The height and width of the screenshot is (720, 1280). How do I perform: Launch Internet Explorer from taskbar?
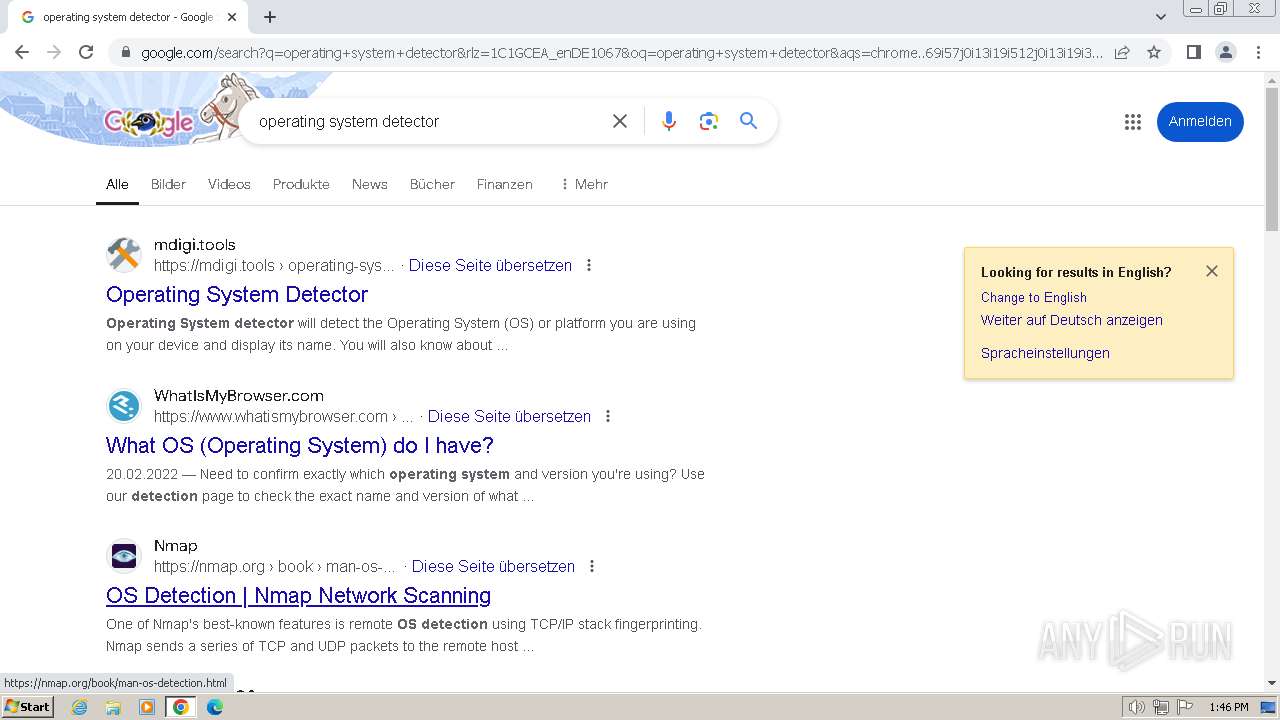click(x=79, y=707)
